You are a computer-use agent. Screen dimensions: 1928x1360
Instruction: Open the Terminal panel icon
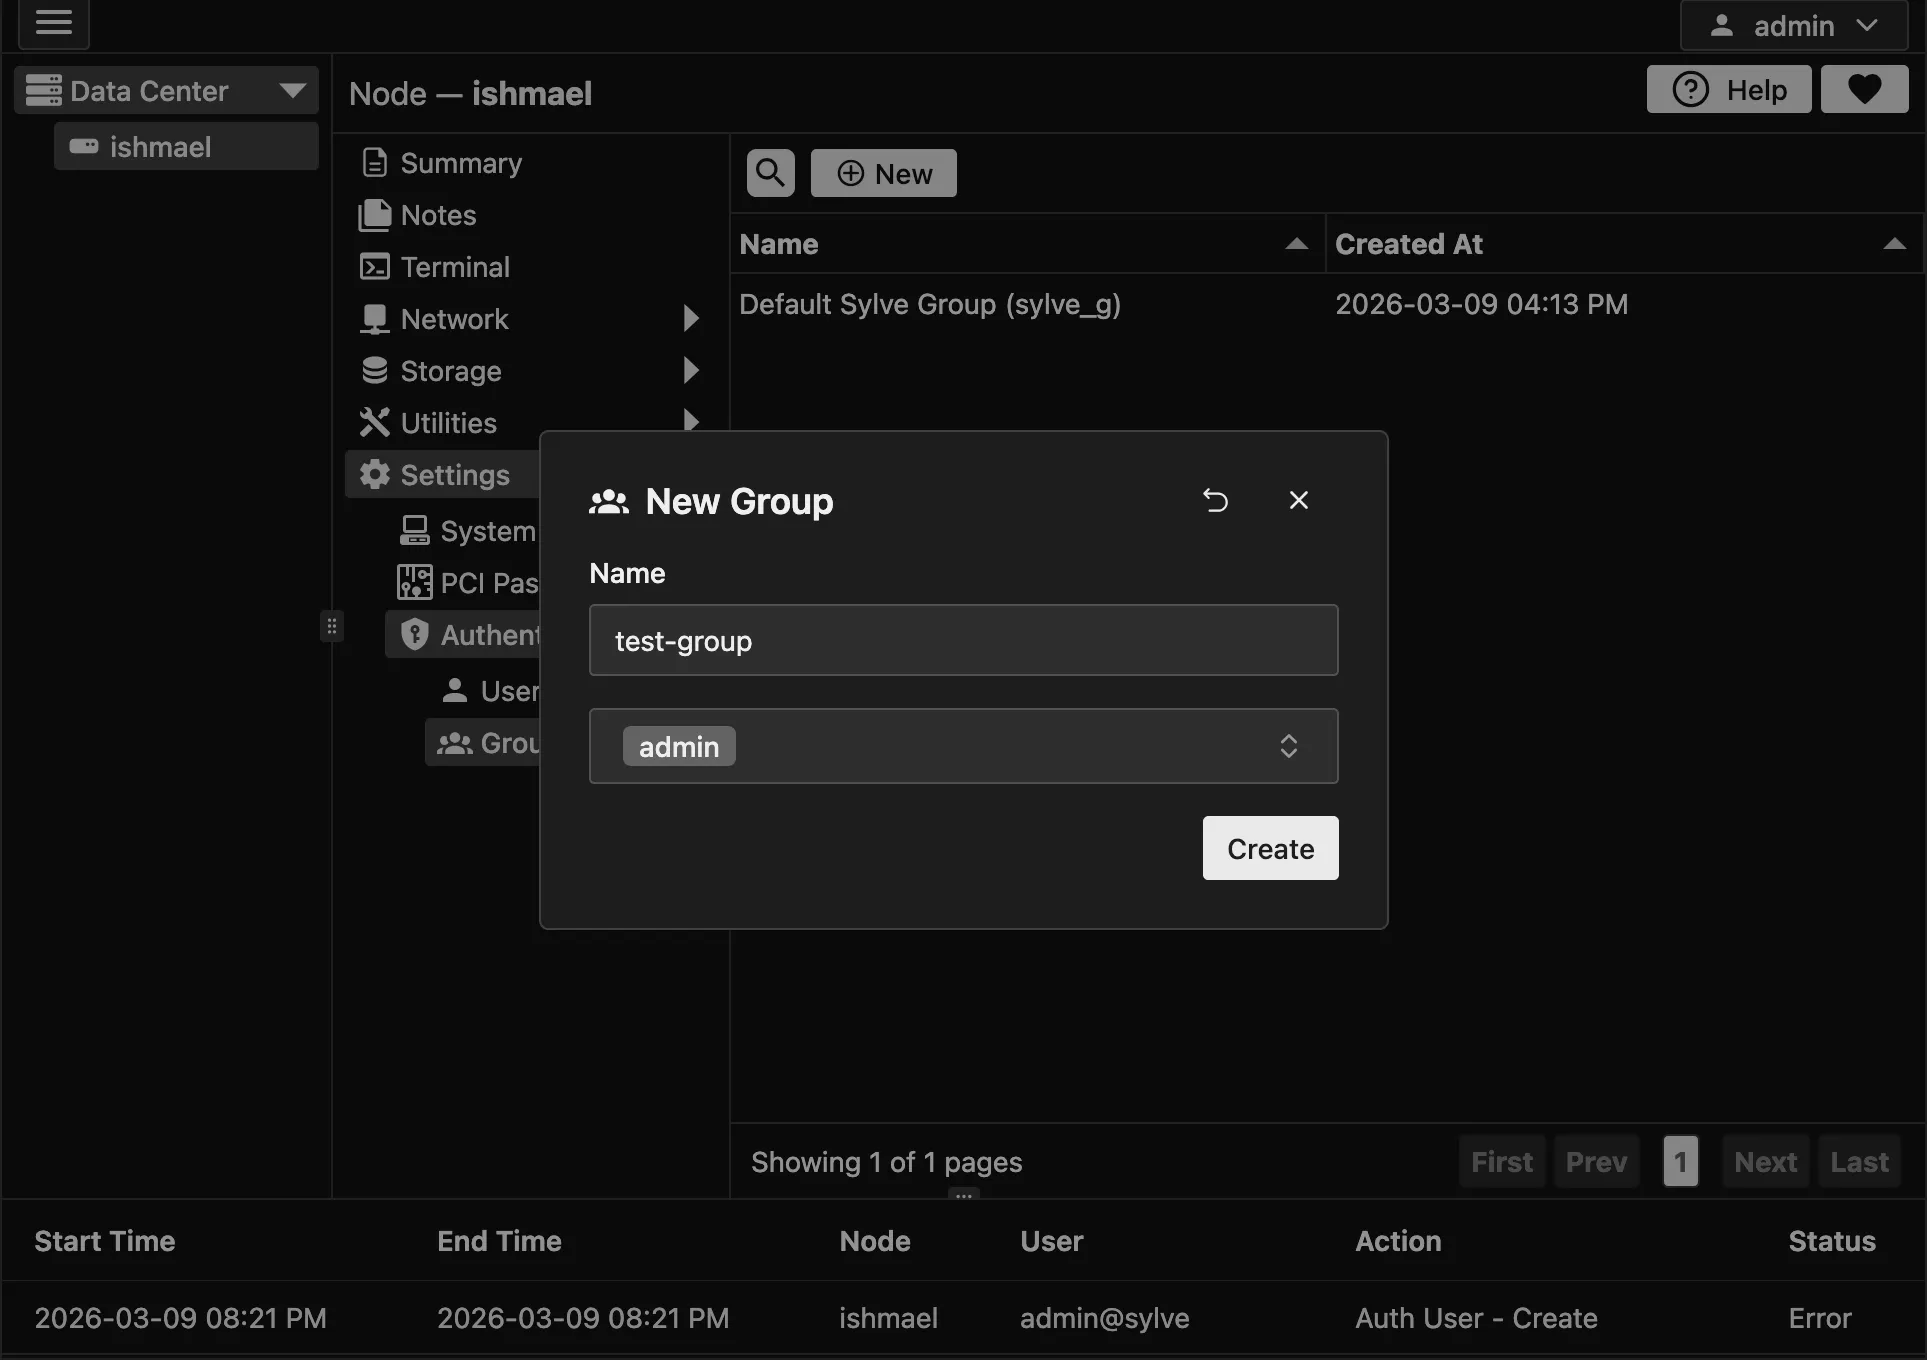pos(374,267)
